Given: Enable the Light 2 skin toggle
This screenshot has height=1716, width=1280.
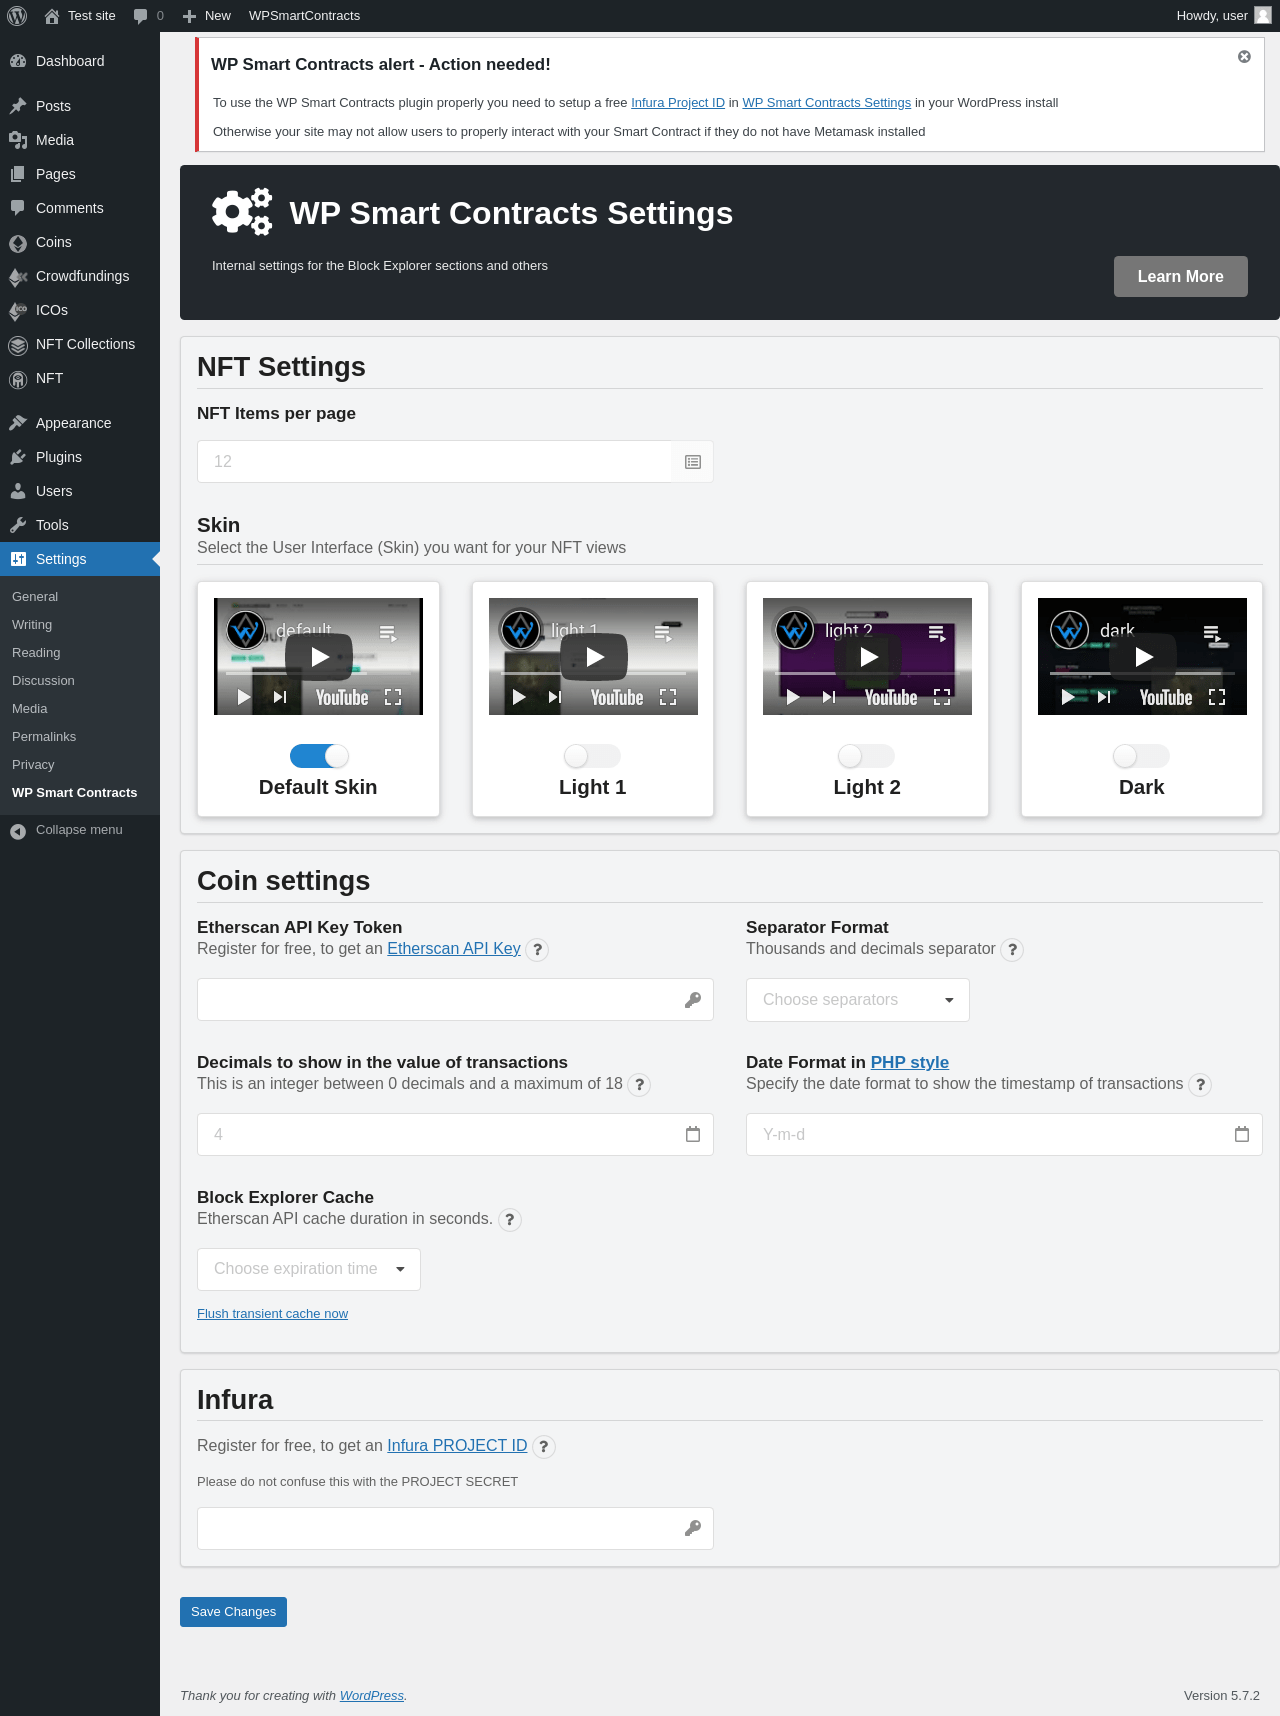Looking at the screenshot, I should tap(866, 756).
